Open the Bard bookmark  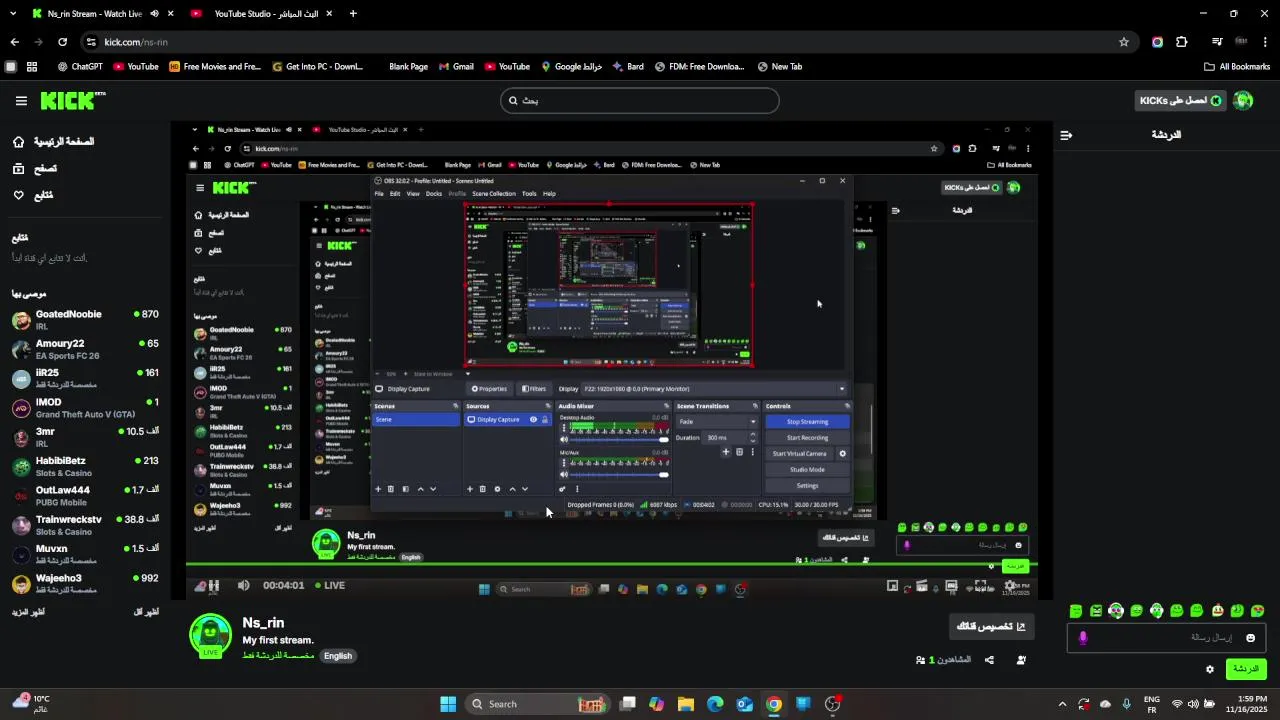[x=627, y=67]
